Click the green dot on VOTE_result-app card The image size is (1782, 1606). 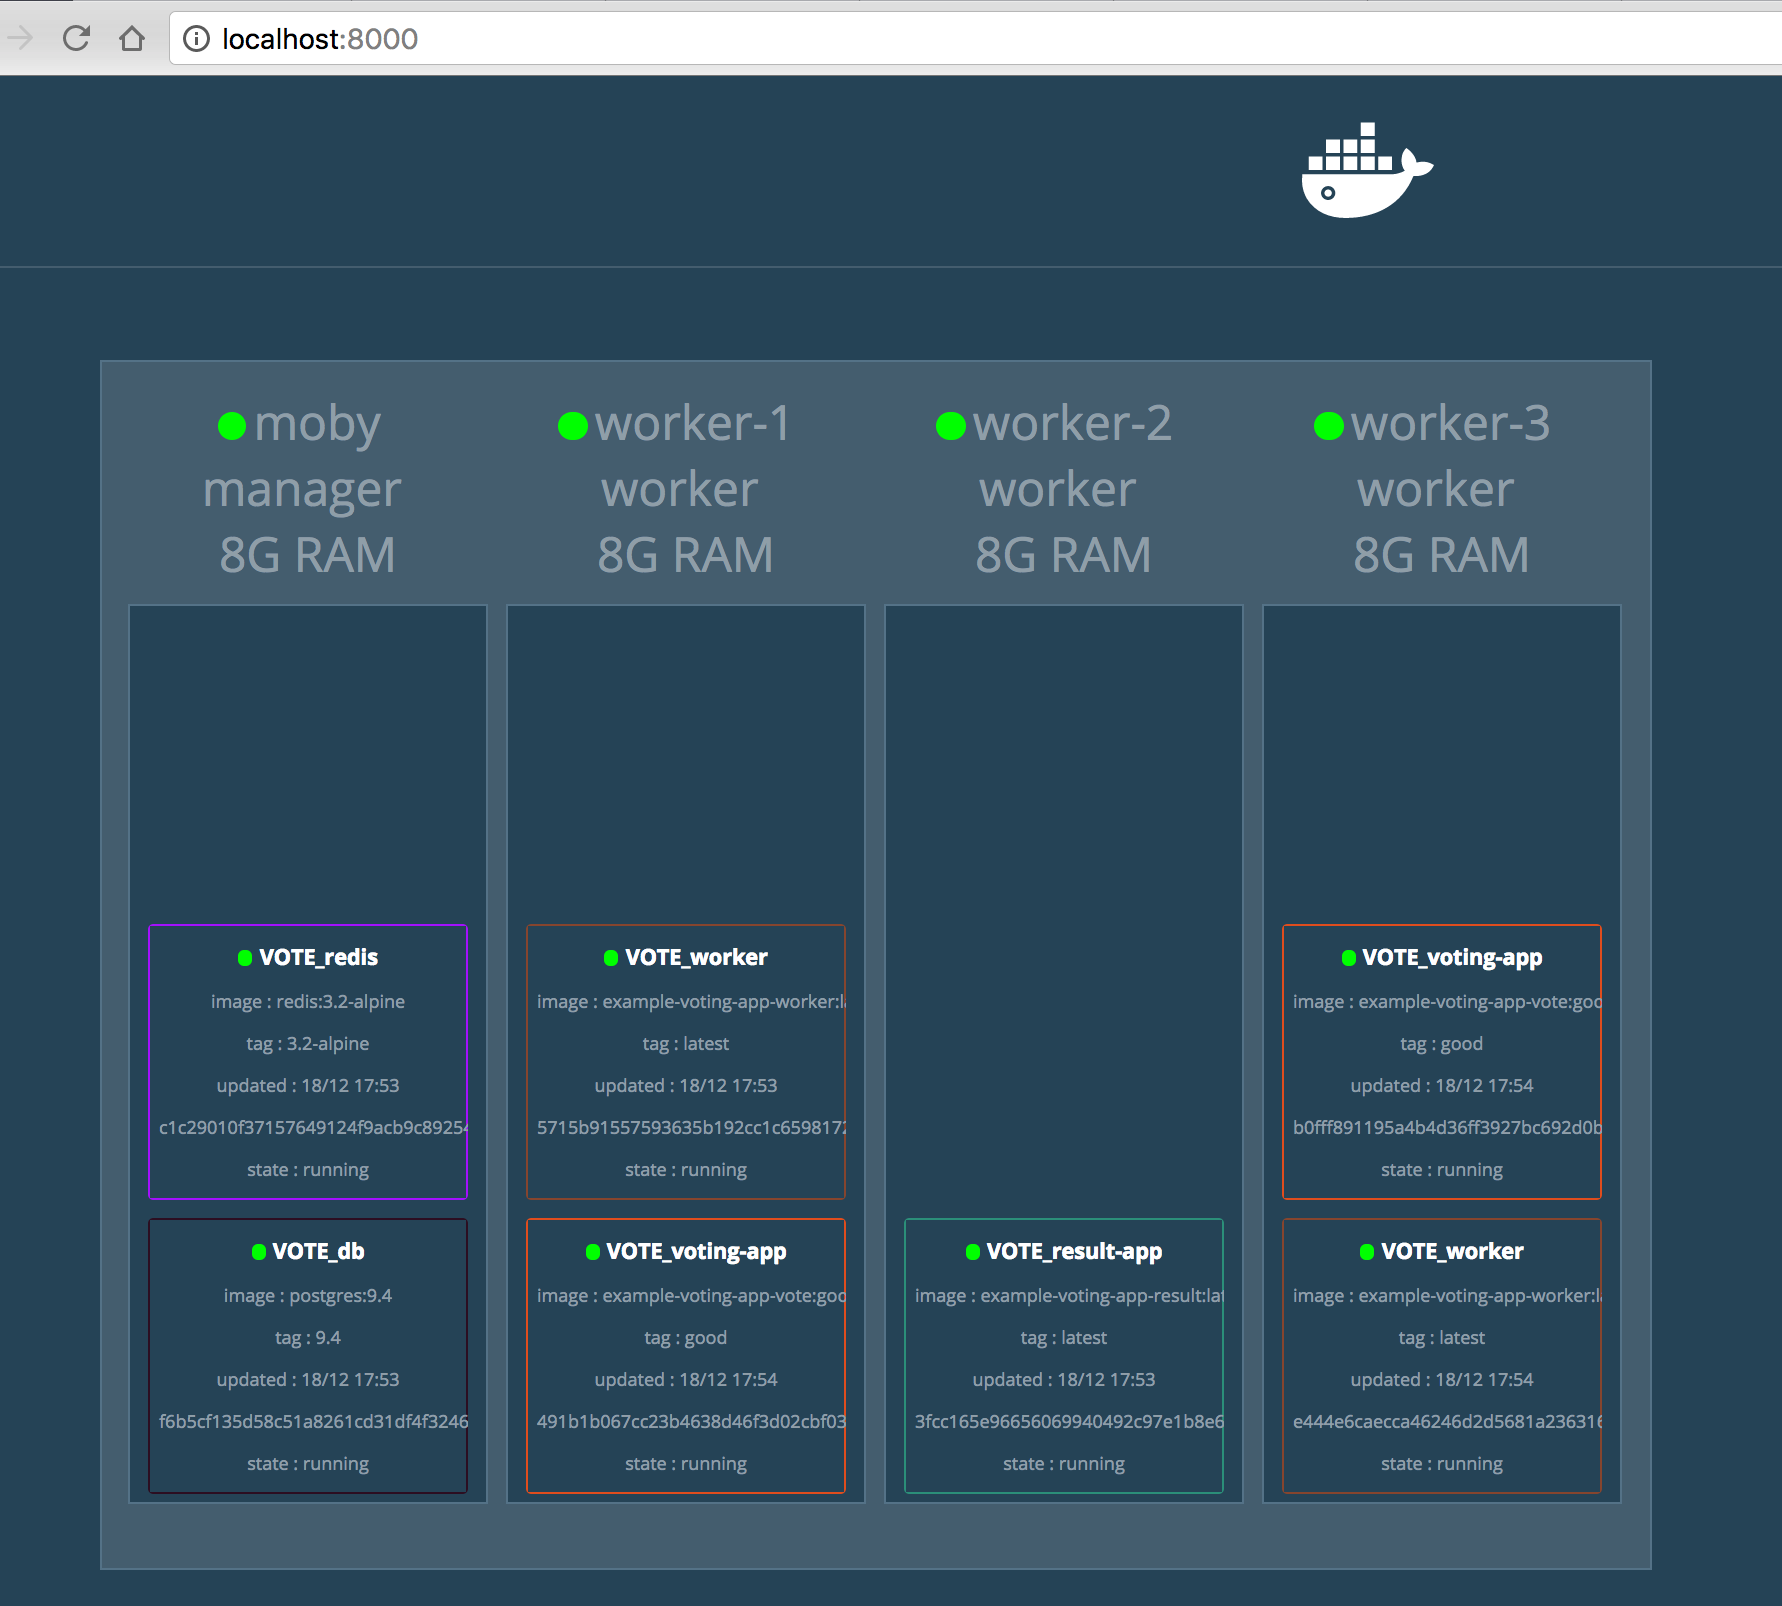coord(972,1252)
